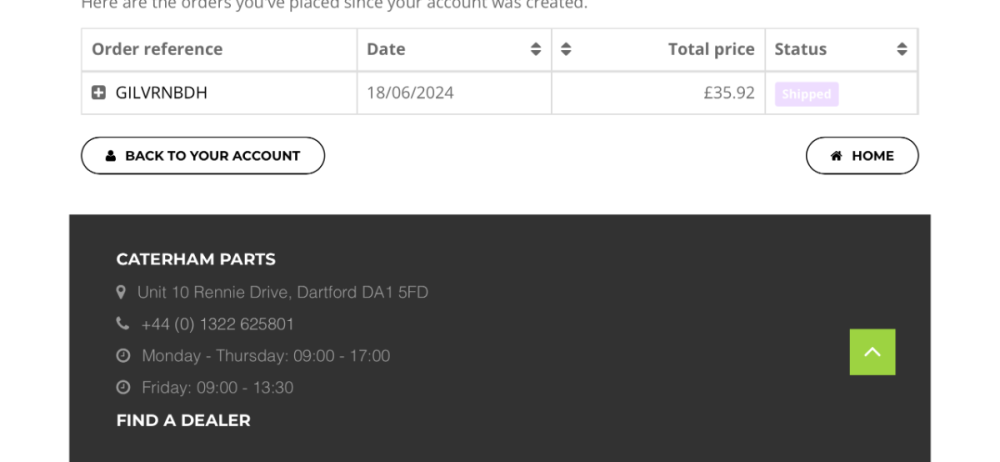Click the clock icon beside Monday - Thursday hours
Screen dimensions: 1000x462
coord(123,356)
